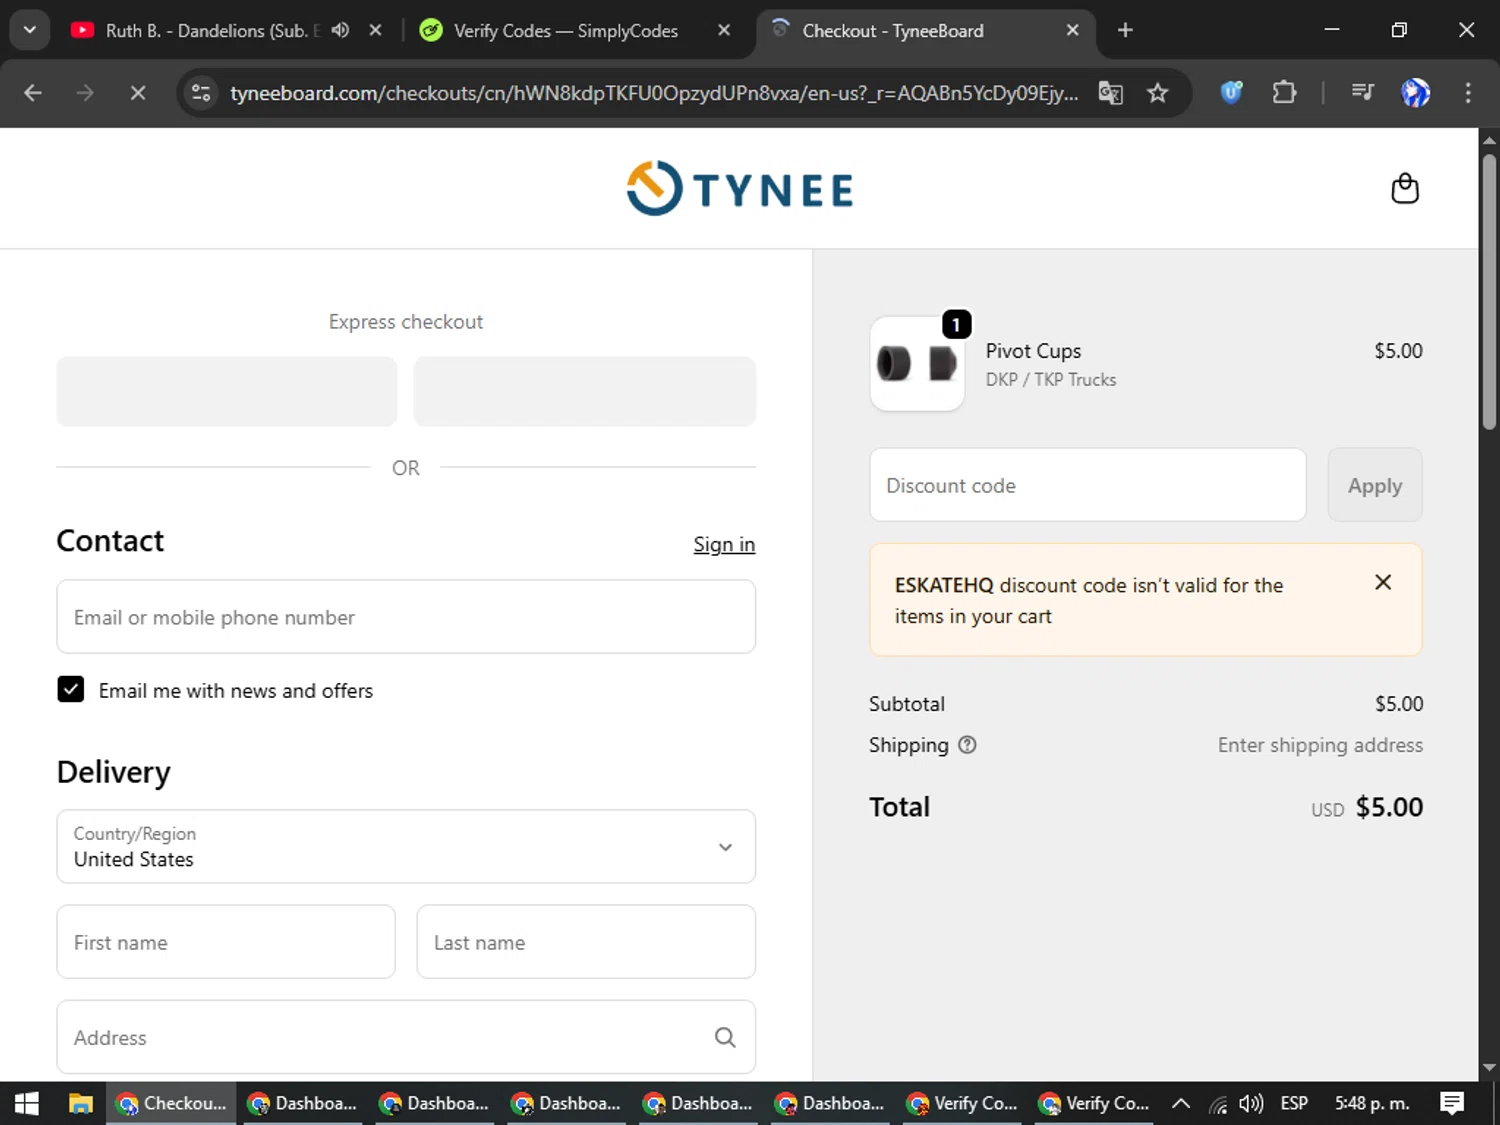Mute the Ruth B. Dandelions tab audio
This screenshot has width=1500, height=1125.
(341, 30)
